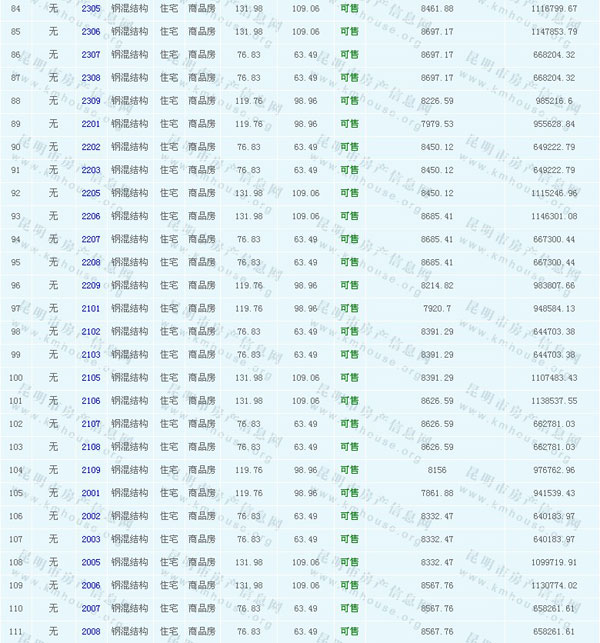The image size is (600, 643).
Task: Open the 2309 room link
Action: click(x=90, y=101)
